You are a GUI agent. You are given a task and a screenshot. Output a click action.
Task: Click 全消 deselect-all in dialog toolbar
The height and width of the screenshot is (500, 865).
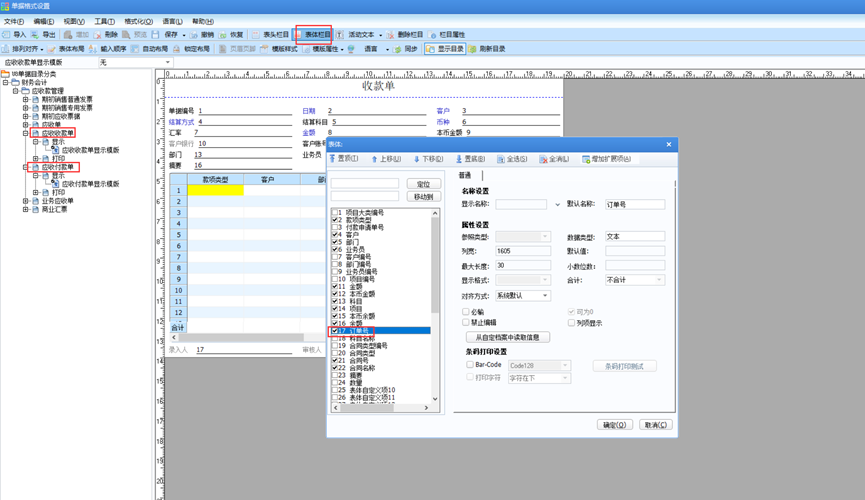tap(554, 159)
